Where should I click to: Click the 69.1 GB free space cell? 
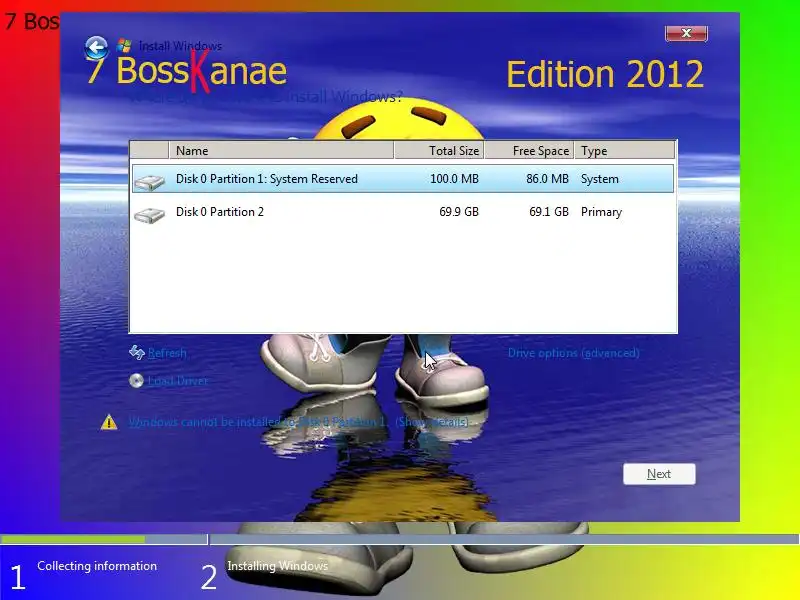[x=548, y=212]
